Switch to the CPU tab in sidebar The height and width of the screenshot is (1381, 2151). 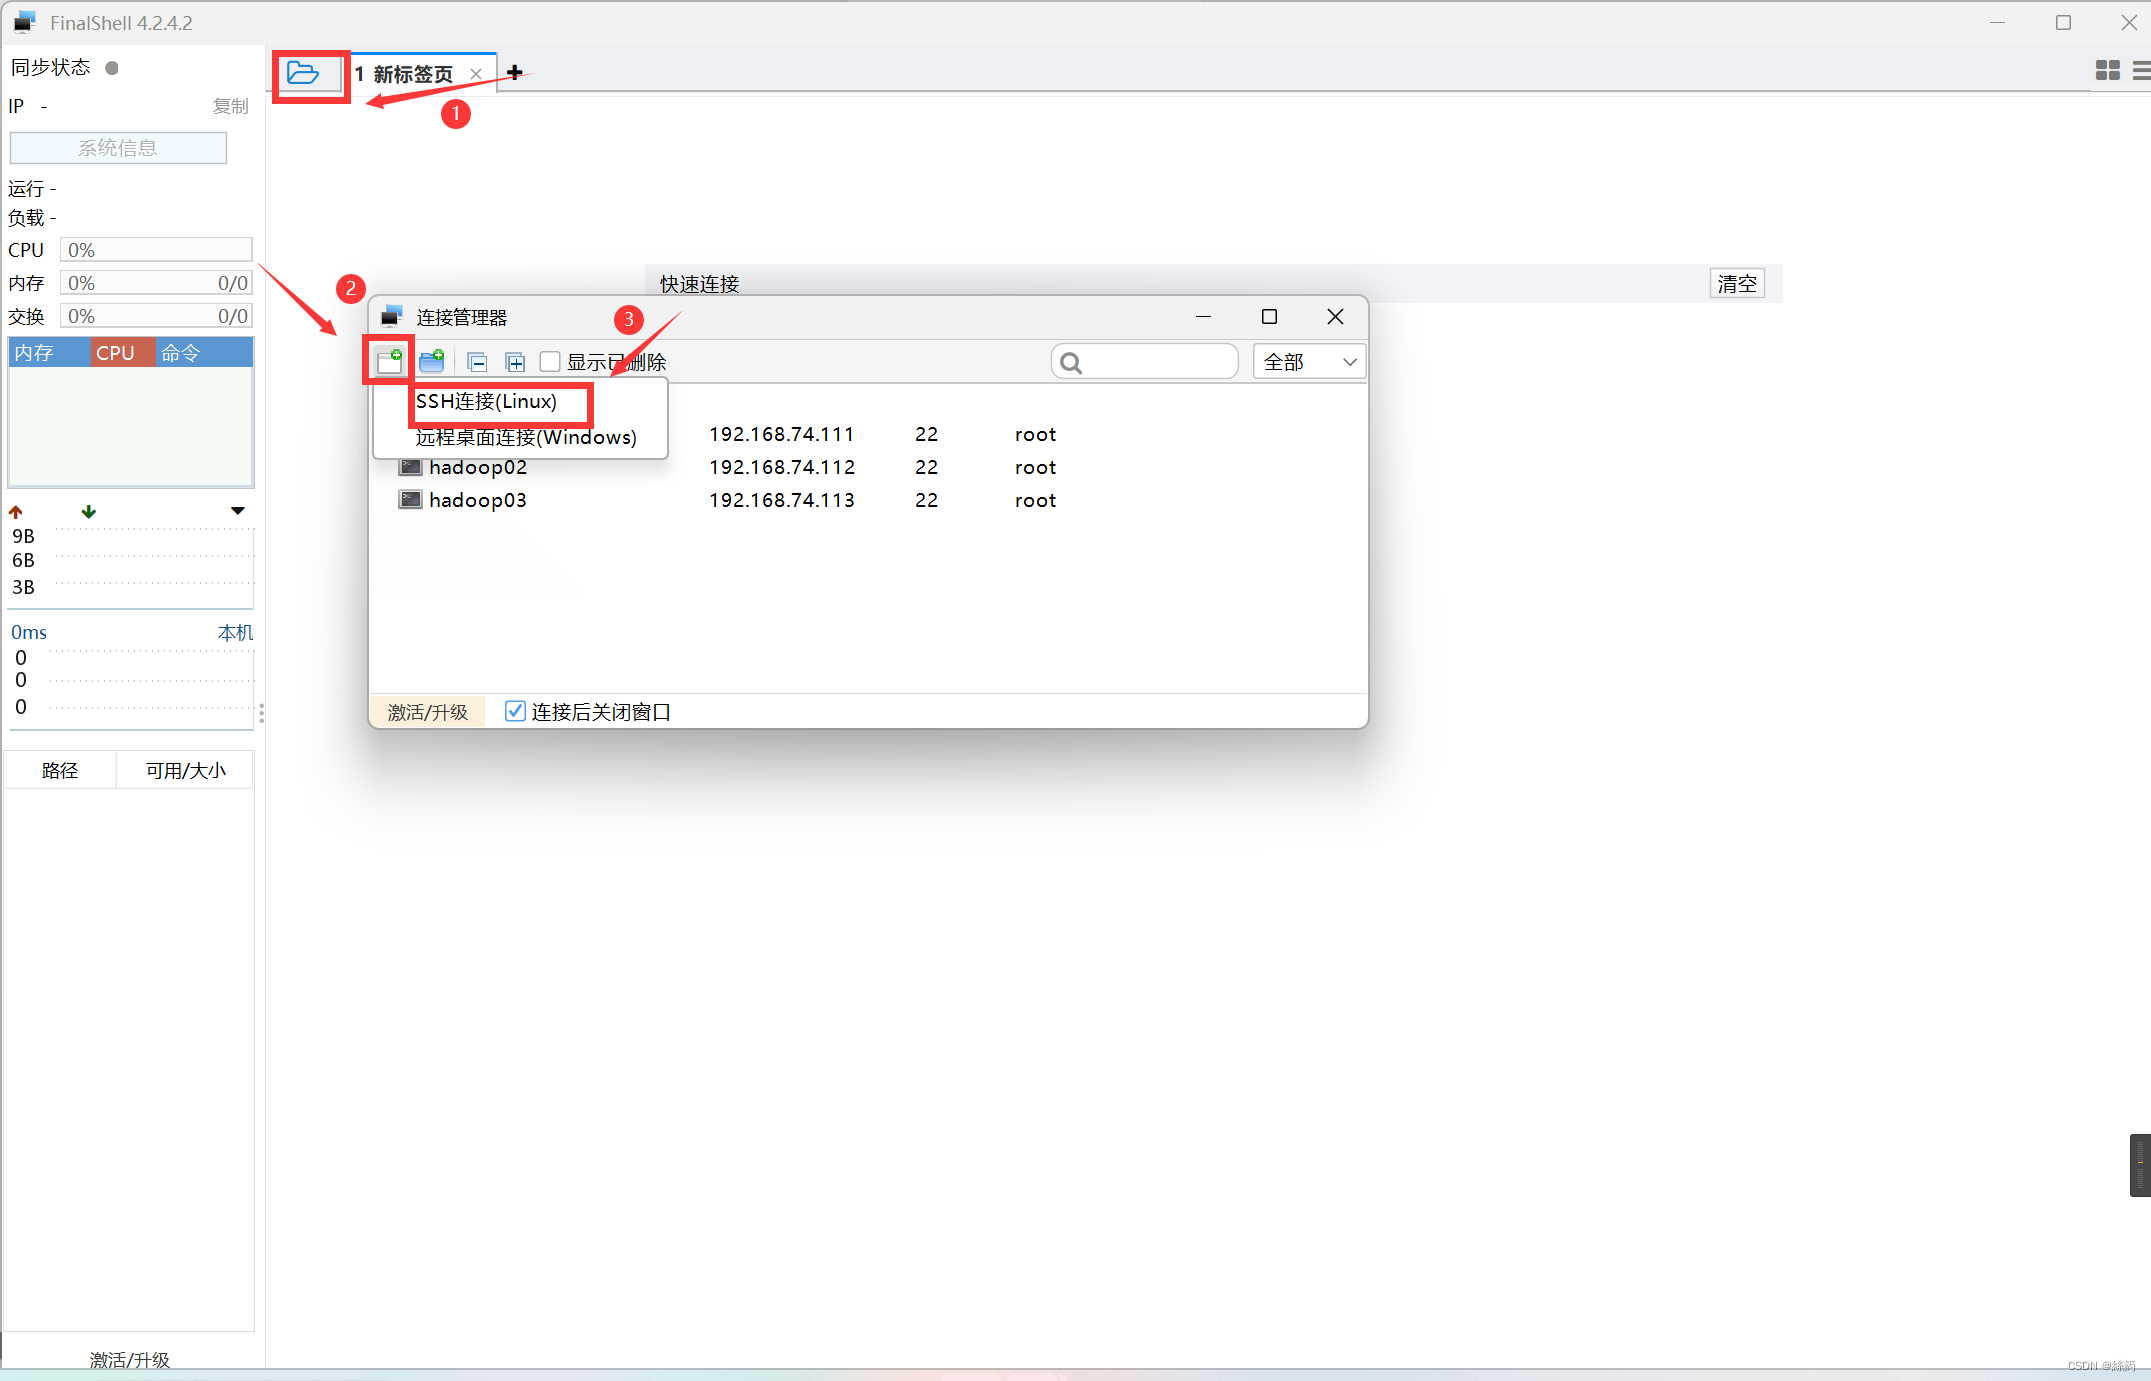point(122,353)
